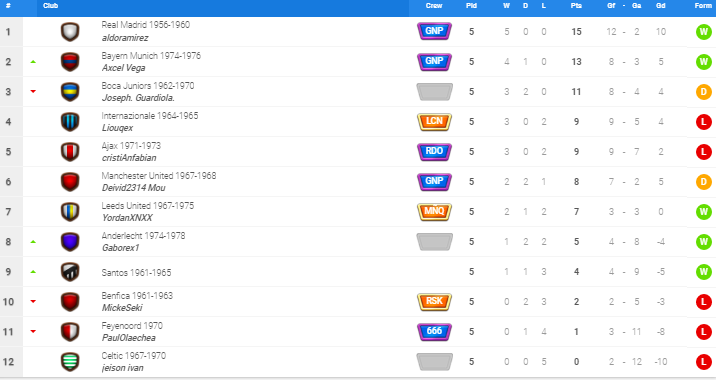The height and width of the screenshot is (380, 716).
Task: Open manager profile aldoramirez
Action: click(x=125, y=38)
